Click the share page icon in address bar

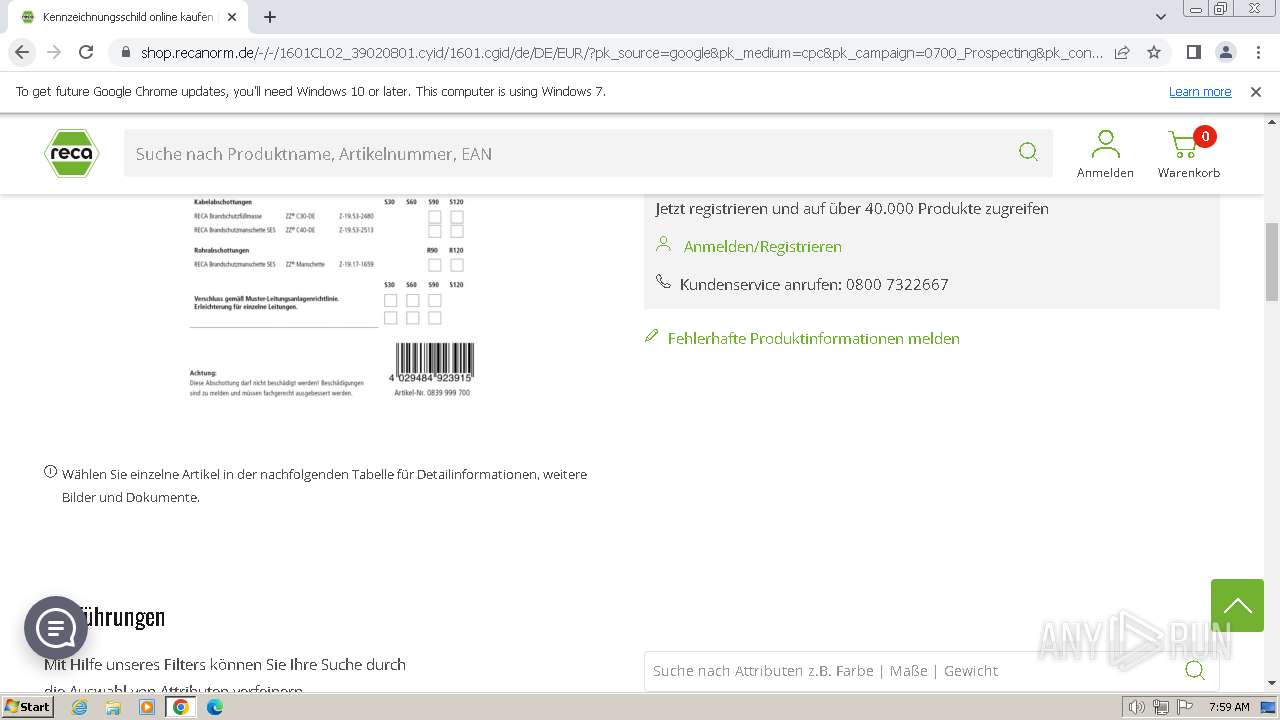click(x=1122, y=52)
